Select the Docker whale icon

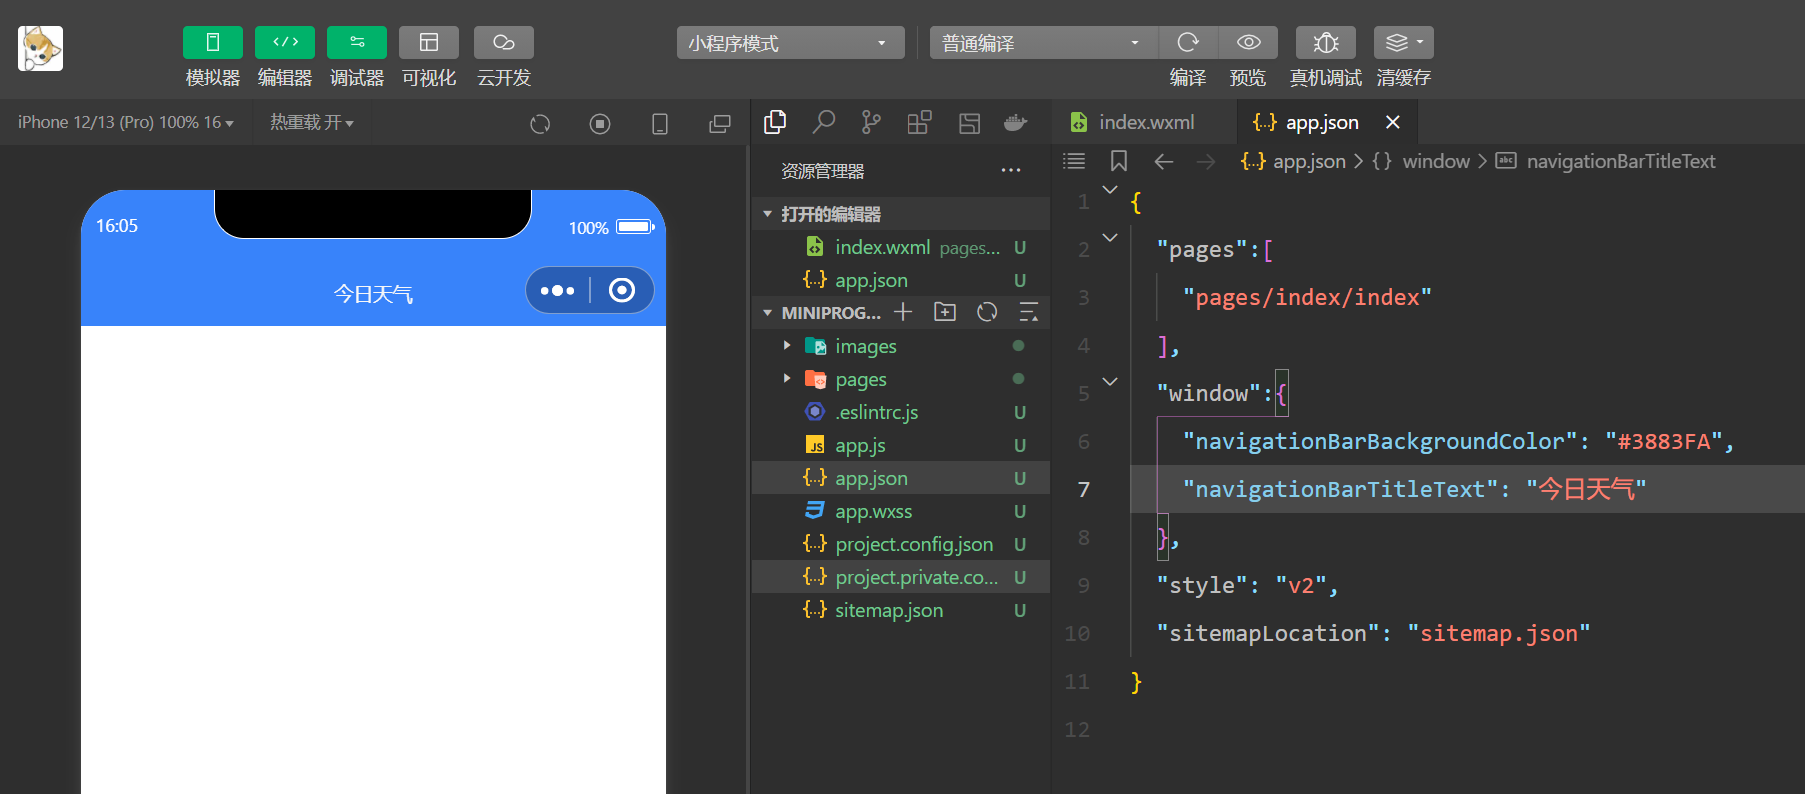pyautogui.click(x=1016, y=122)
